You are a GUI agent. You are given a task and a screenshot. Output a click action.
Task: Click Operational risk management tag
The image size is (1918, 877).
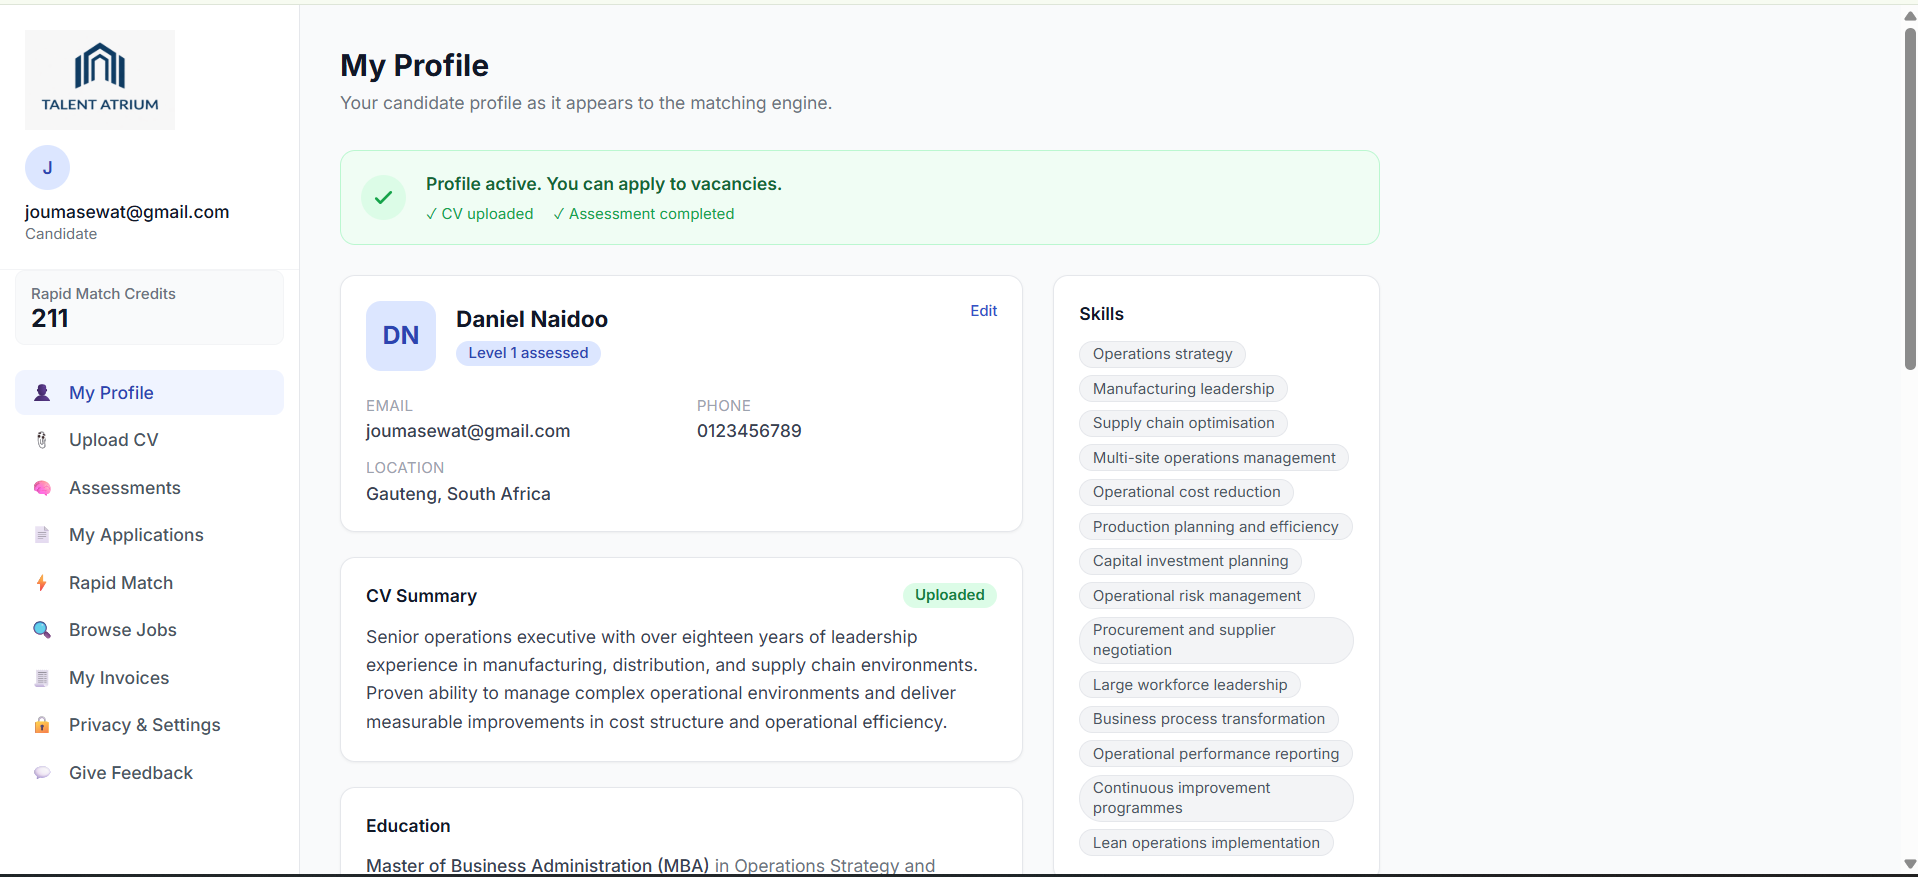point(1196,596)
